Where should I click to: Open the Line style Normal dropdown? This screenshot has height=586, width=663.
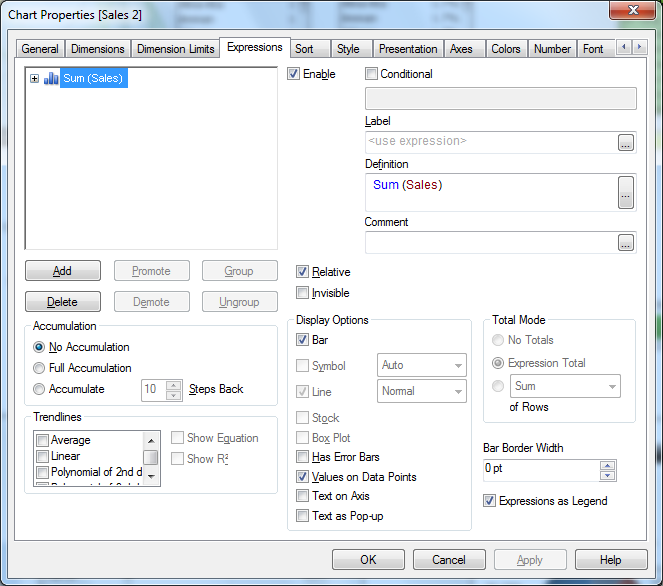click(422, 391)
